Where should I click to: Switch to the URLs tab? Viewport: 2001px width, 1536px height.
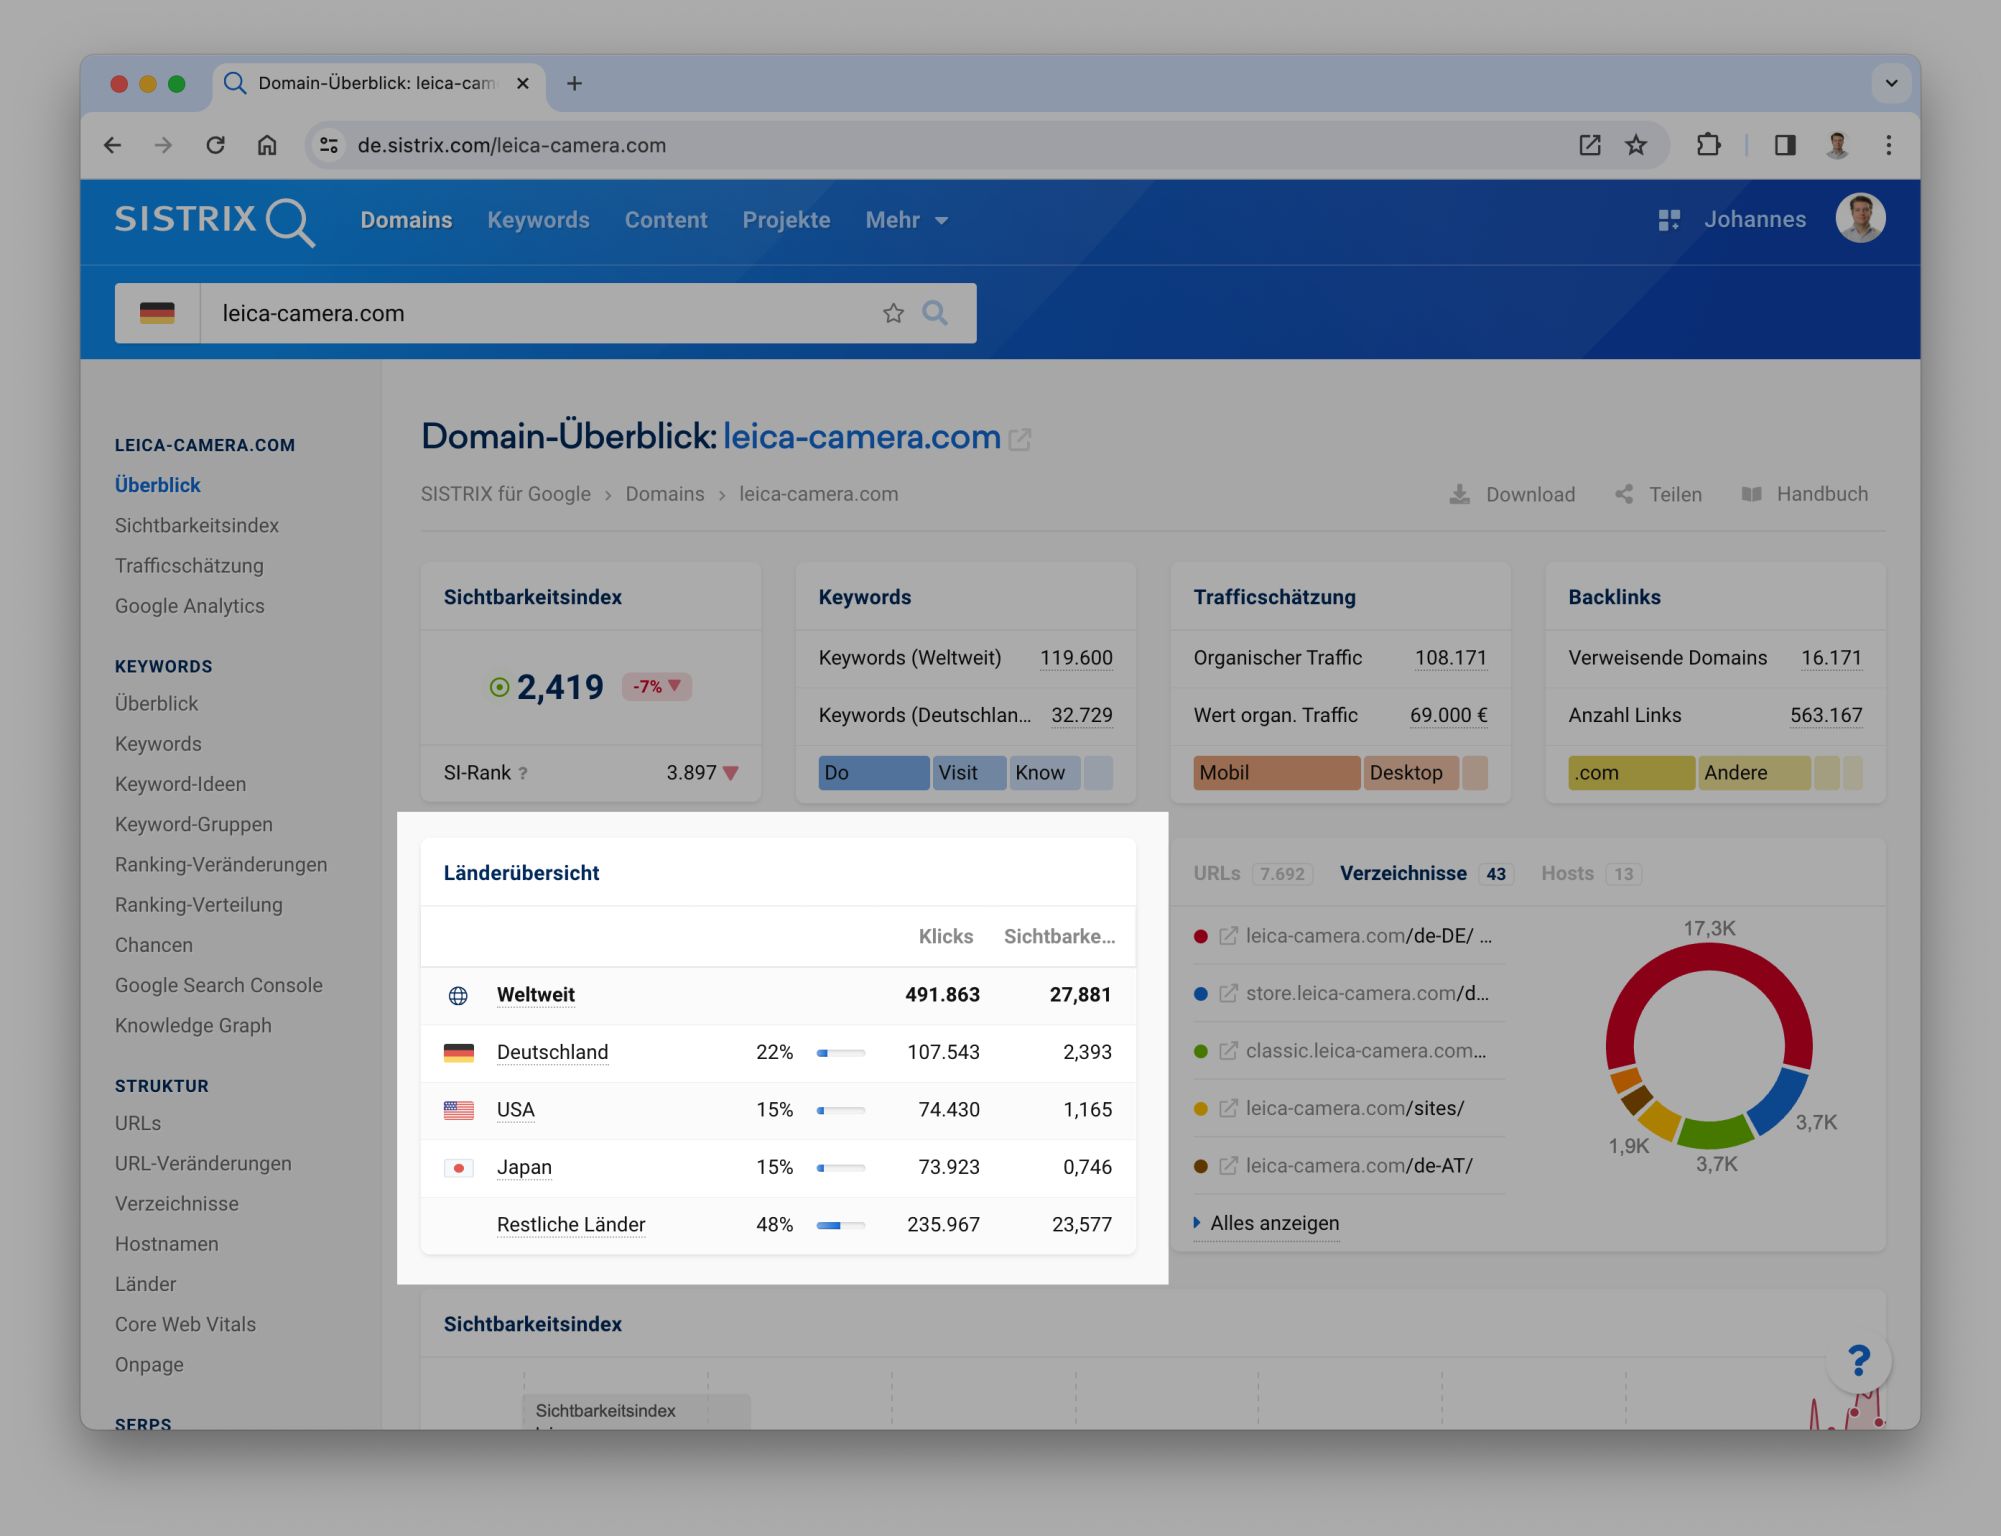click(x=1217, y=873)
